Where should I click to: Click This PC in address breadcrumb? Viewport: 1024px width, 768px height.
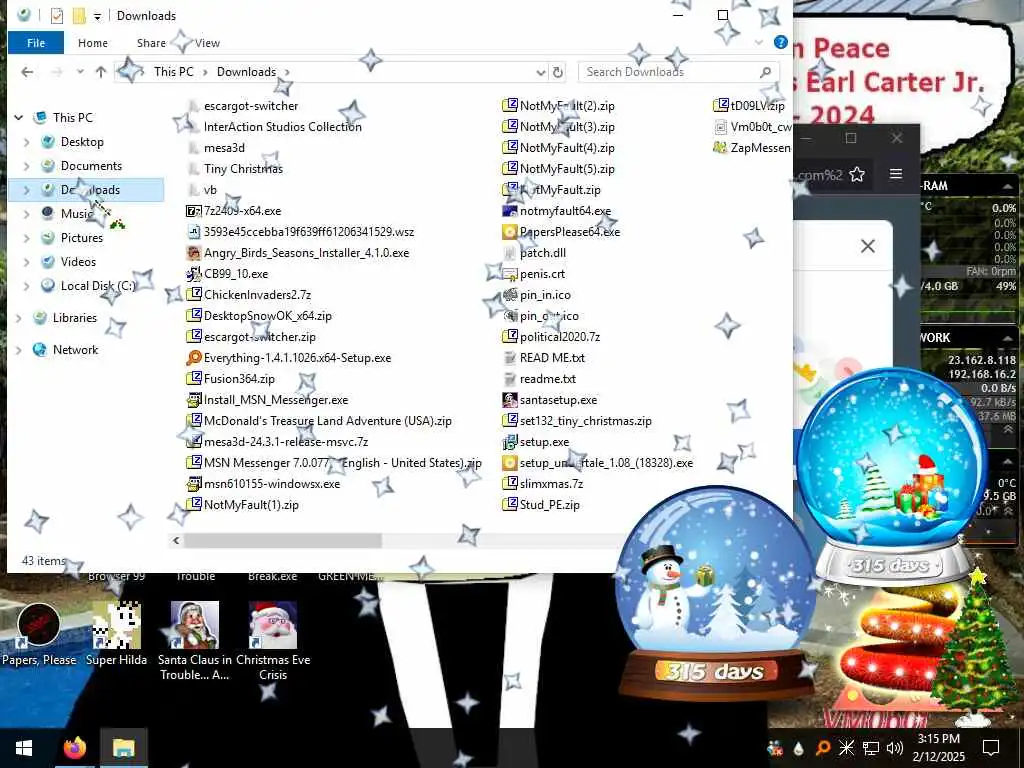click(174, 72)
